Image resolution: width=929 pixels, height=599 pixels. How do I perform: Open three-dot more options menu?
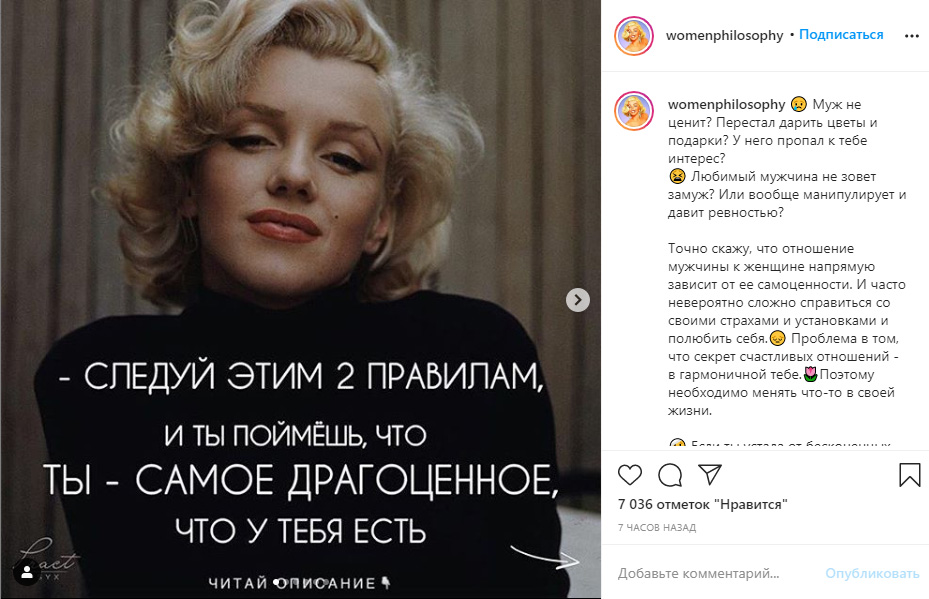(912, 36)
